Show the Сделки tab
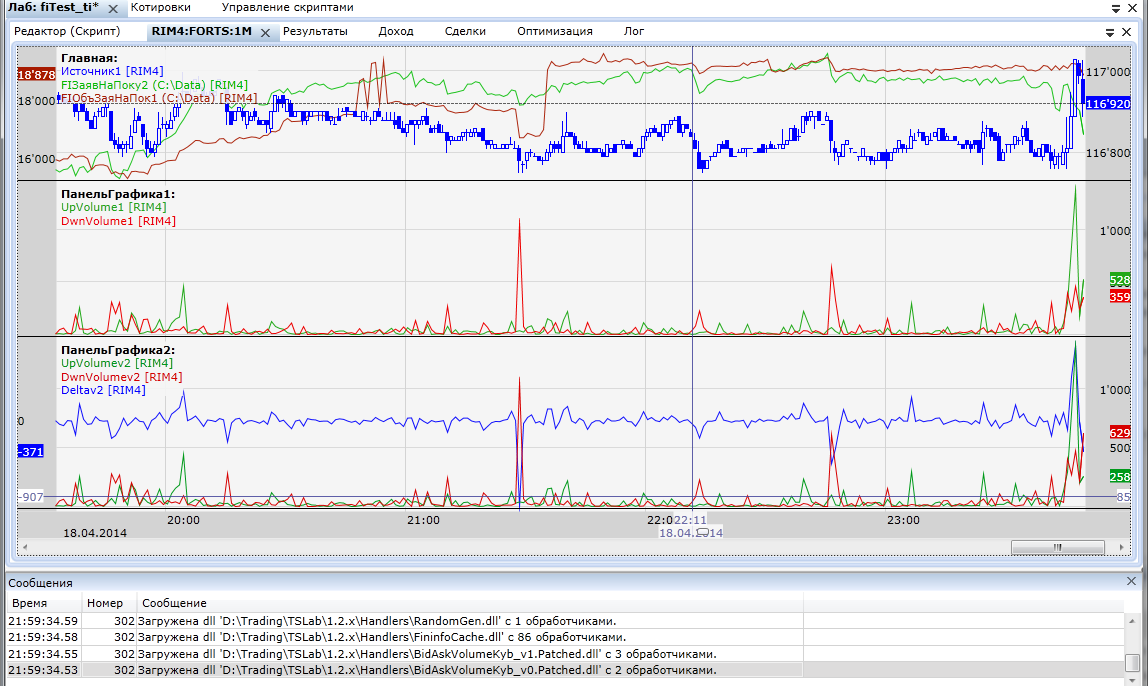Screen dimensions: 1148x686 [x=465, y=31]
